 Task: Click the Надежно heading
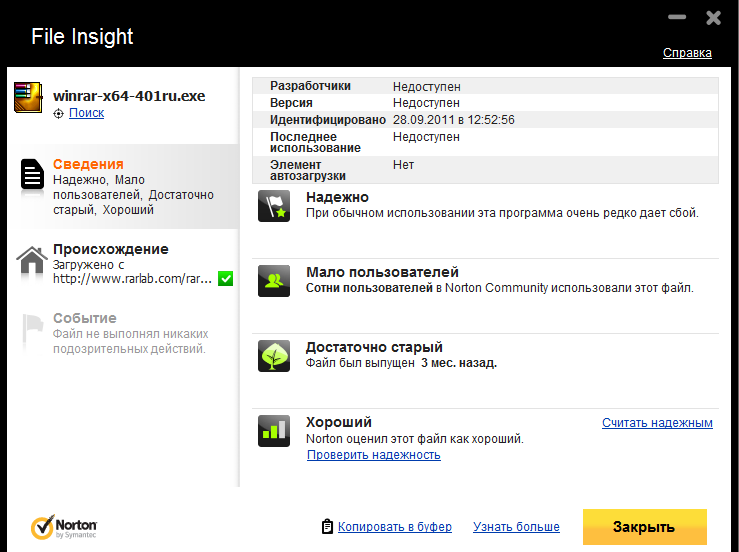pos(337,197)
